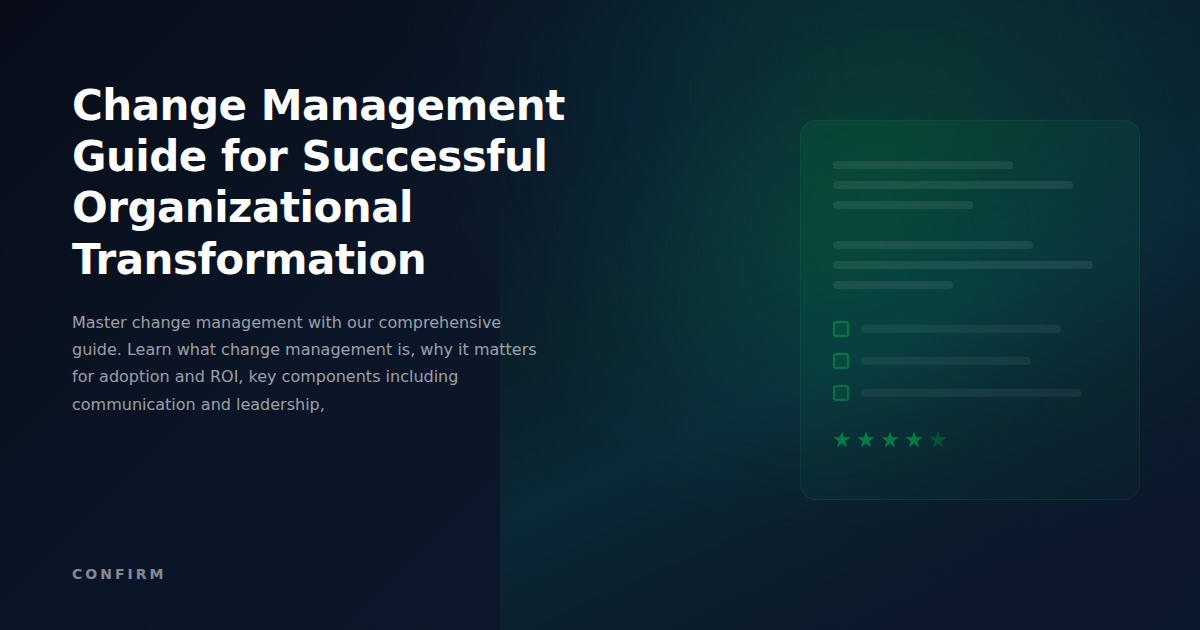Screen dimensions: 1200x630
Task: Click the line beside the last checkbox
Action: 970,393
